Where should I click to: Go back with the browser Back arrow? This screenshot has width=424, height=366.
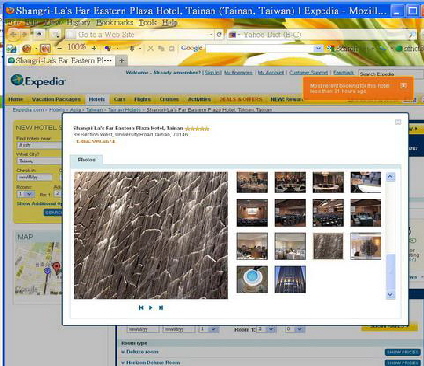13,34
